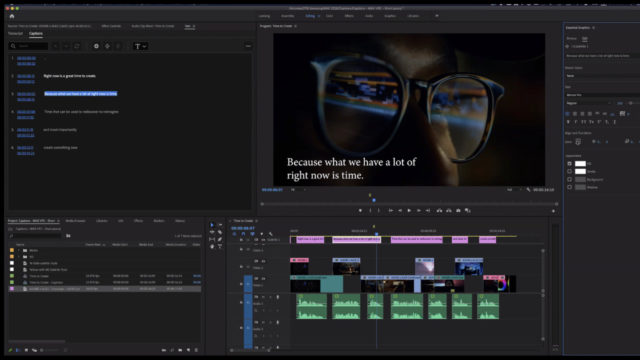Step forward one frame
The height and width of the screenshot is (360, 640).
419,211
